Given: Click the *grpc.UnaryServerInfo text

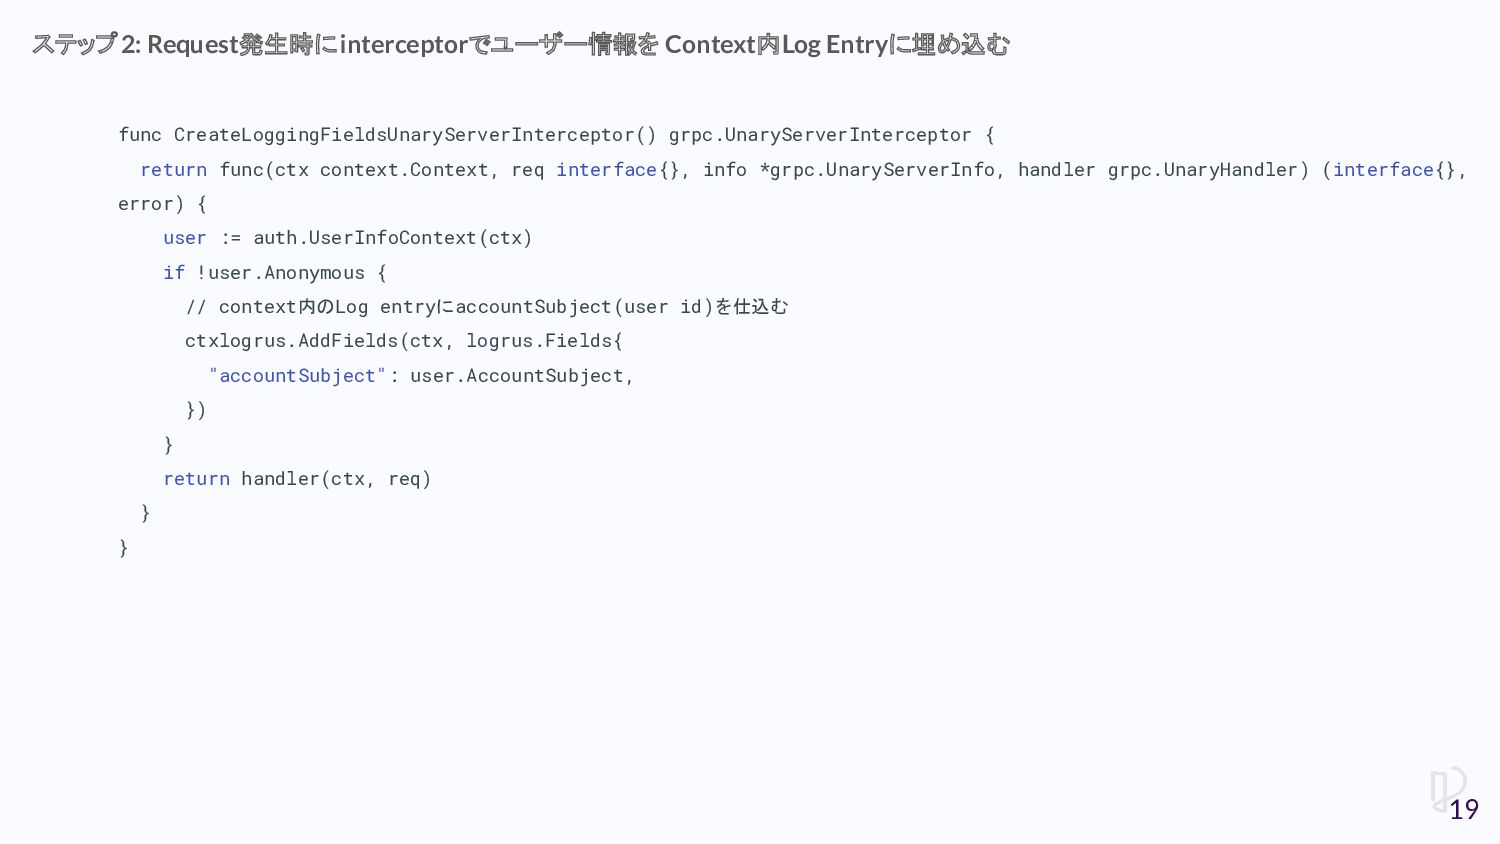Looking at the screenshot, I should point(877,170).
